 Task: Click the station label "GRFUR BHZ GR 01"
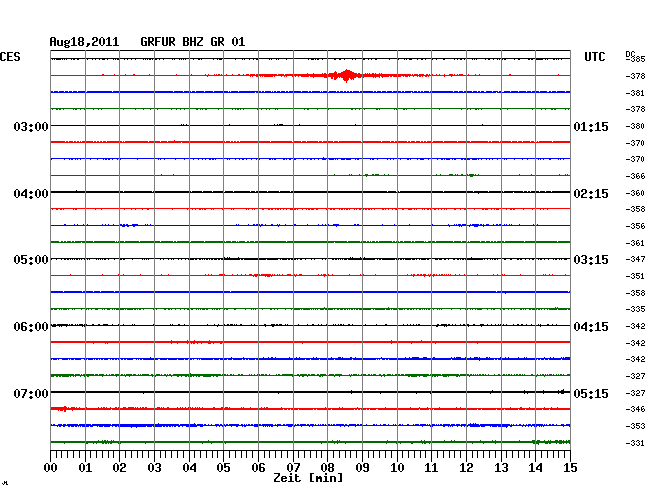tap(193, 42)
